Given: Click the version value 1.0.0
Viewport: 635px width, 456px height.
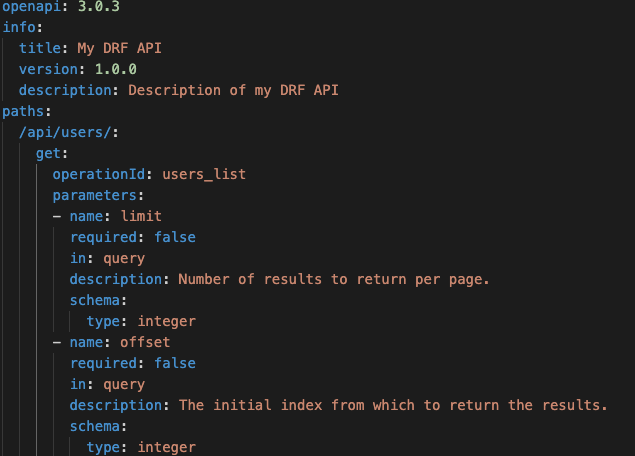Looking at the screenshot, I should point(116,69).
